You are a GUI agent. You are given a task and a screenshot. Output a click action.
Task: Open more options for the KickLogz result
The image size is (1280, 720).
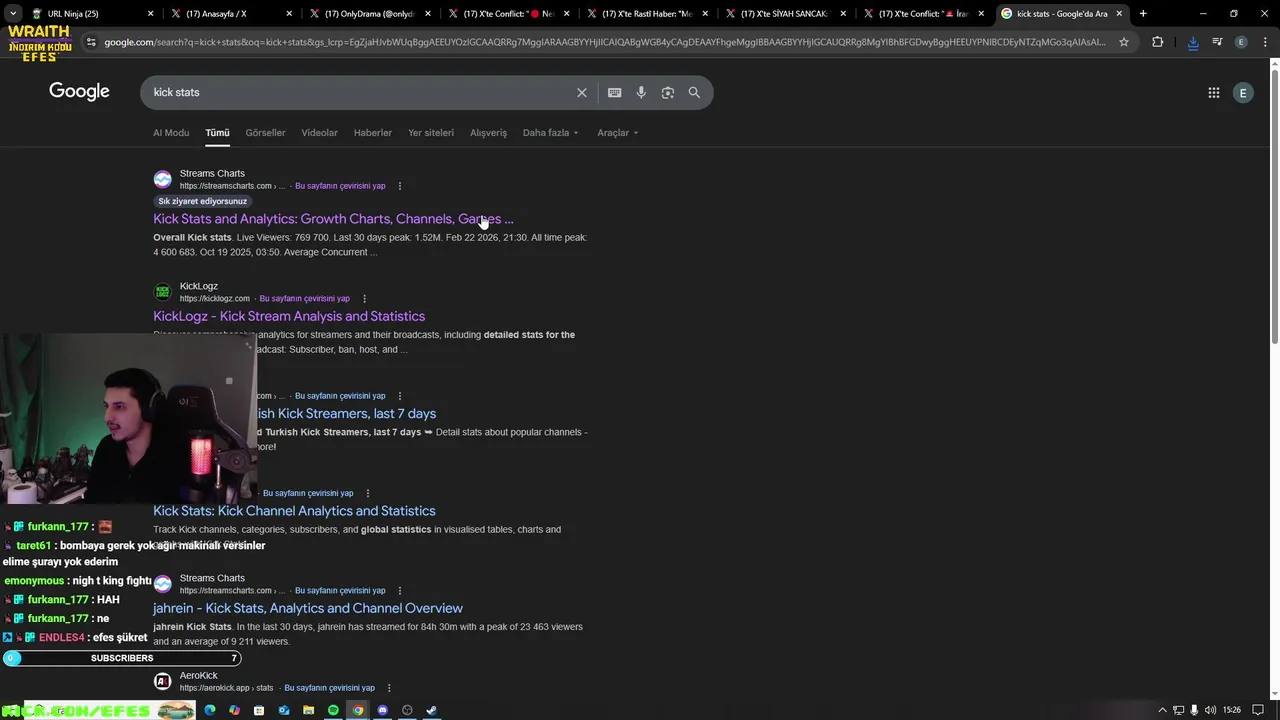364,299
